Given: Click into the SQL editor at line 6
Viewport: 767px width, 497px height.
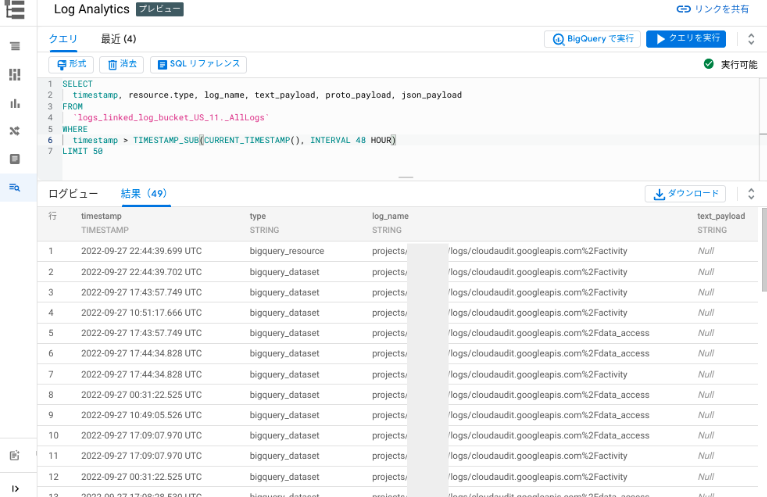Looking at the screenshot, I should click(x=411, y=140).
